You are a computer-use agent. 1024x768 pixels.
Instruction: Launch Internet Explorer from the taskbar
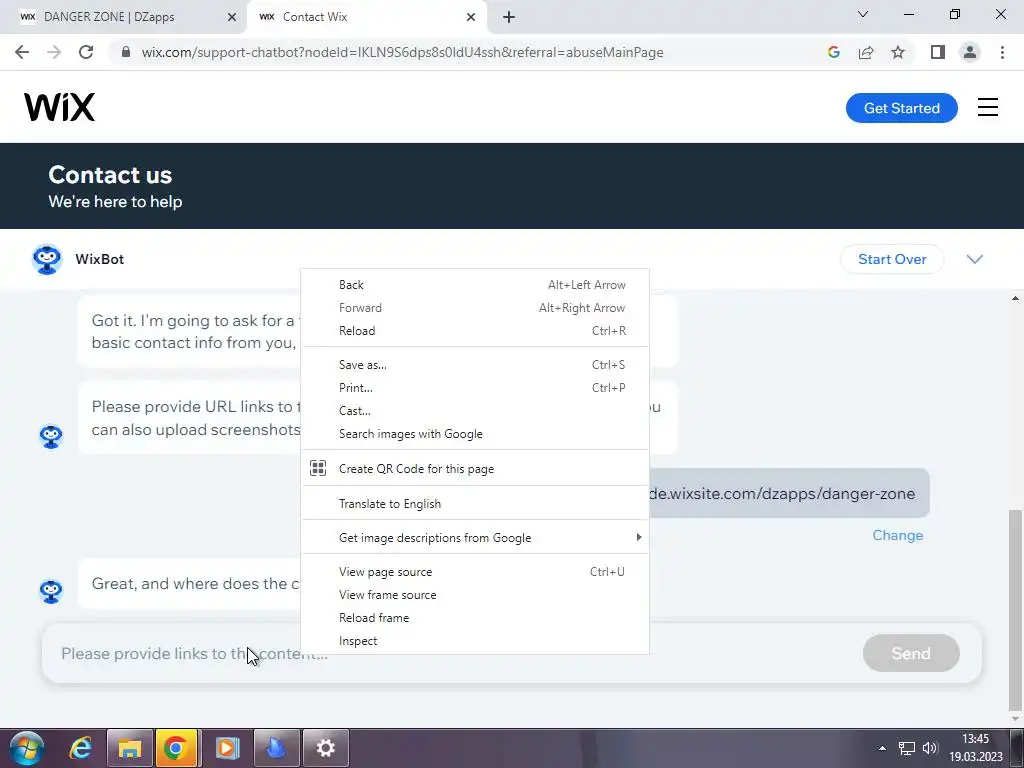pos(80,748)
